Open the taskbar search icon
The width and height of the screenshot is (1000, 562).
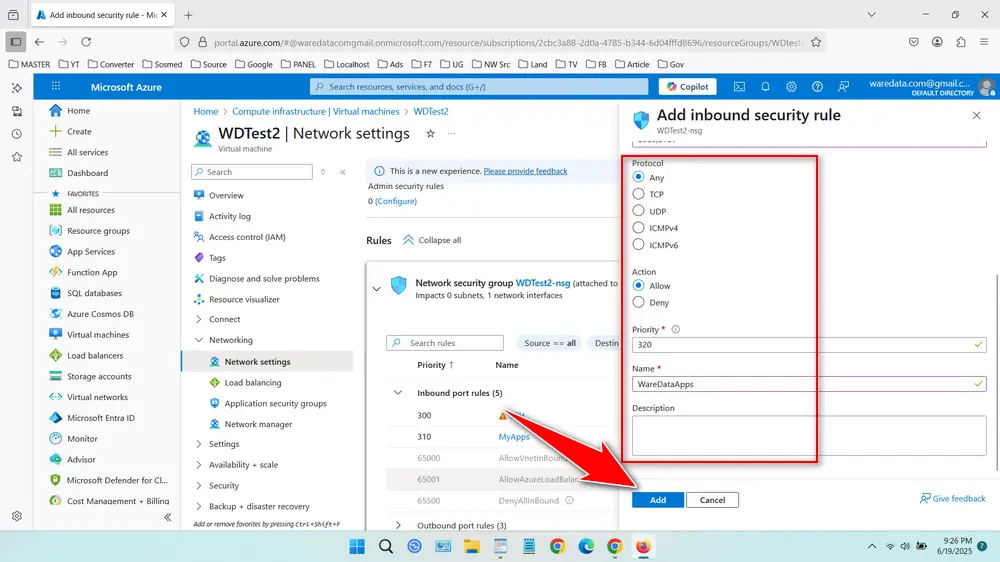coord(386,547)
